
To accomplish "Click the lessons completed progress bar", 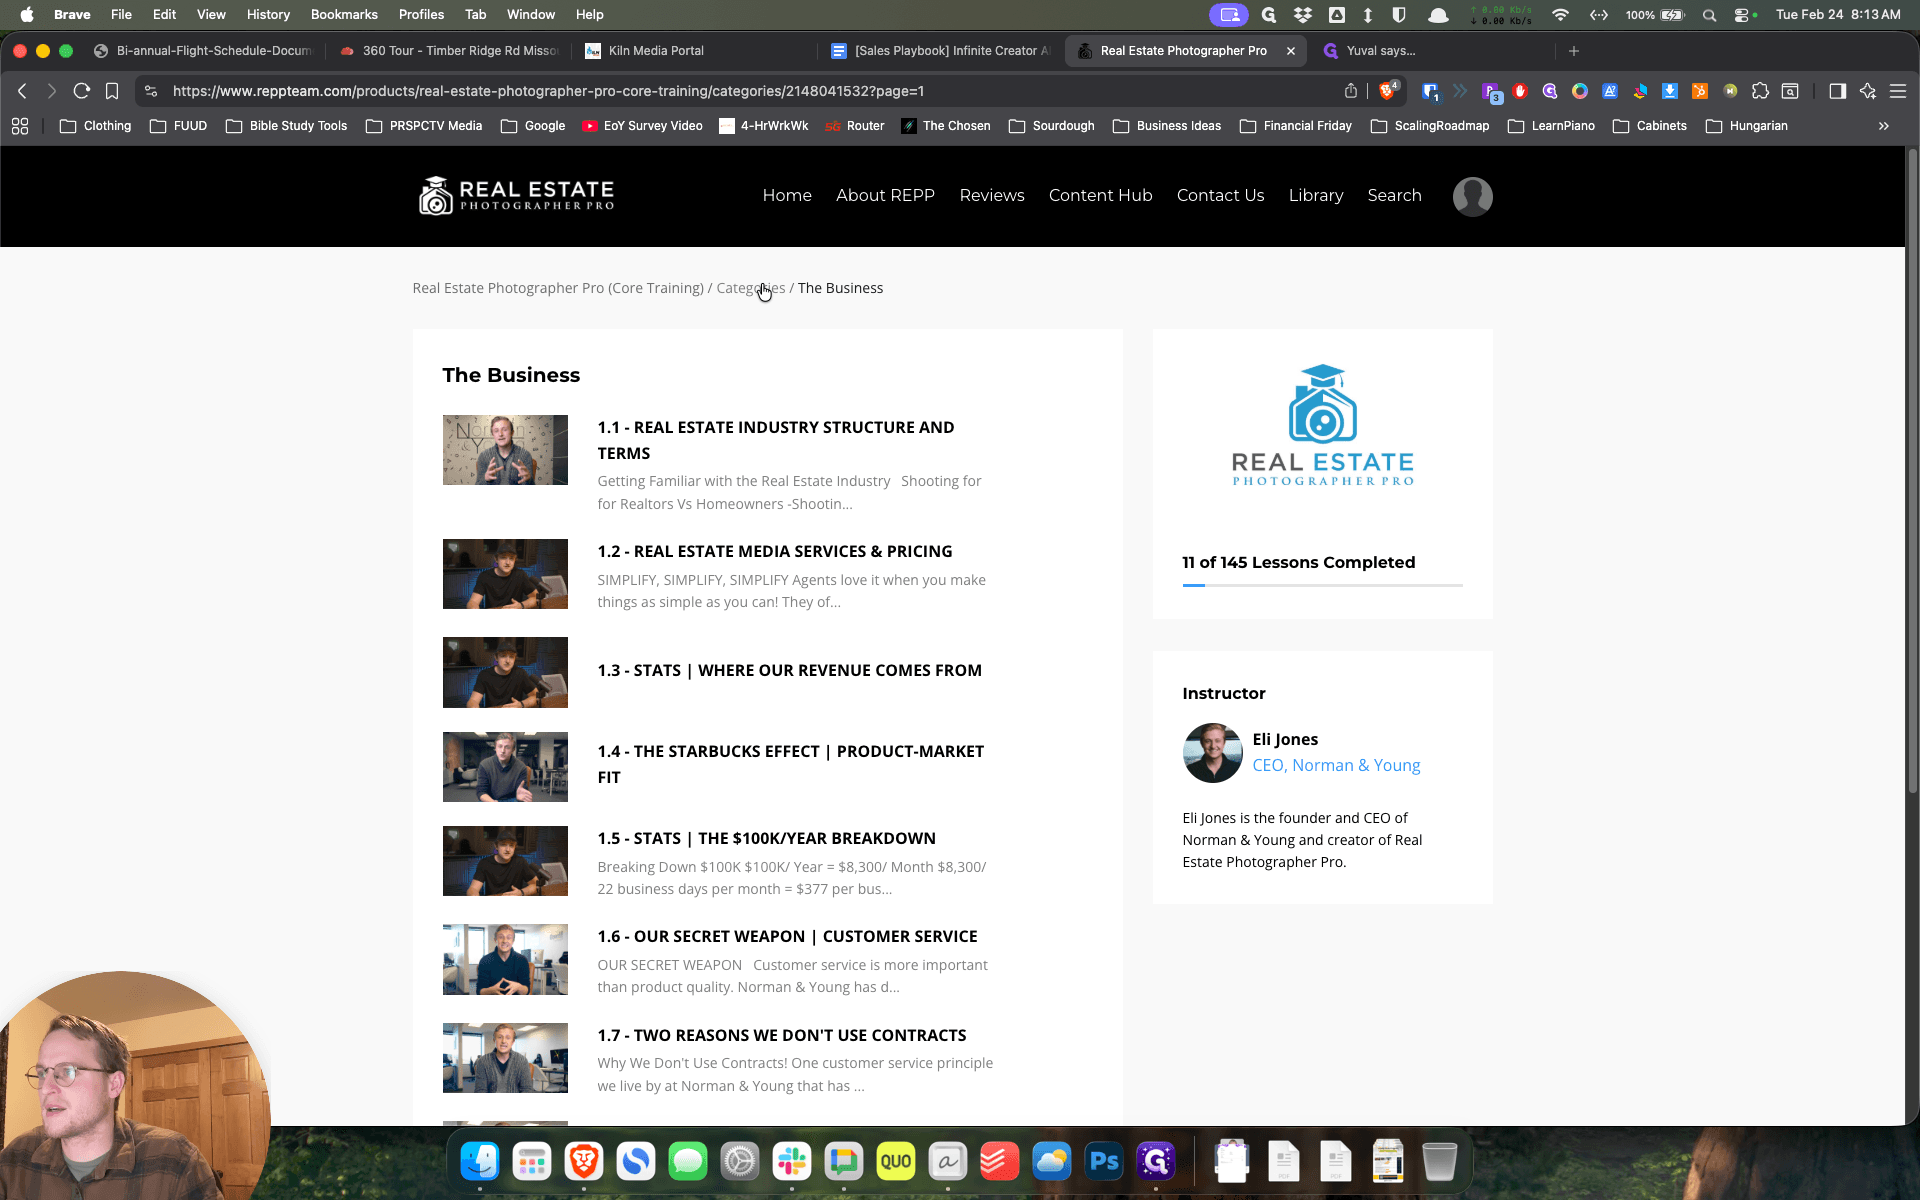I will (x=1322, y=585).
